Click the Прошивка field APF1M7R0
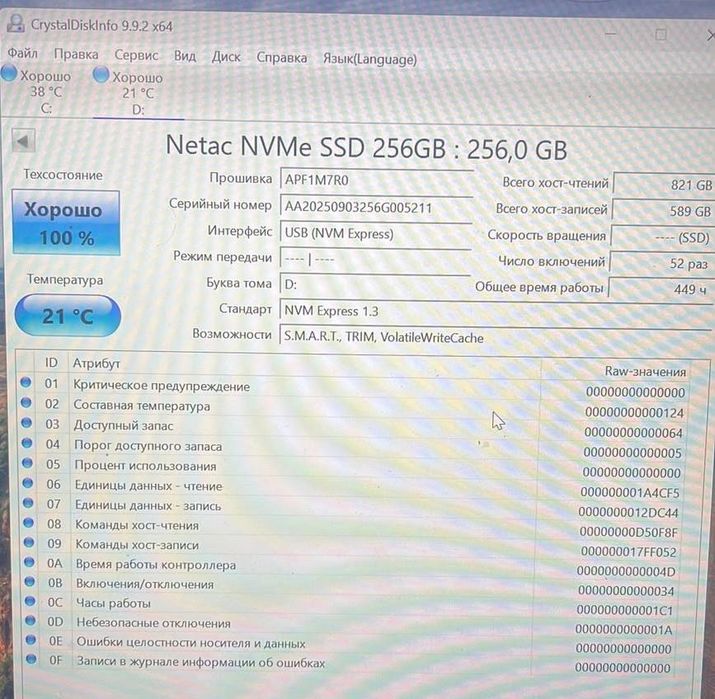Viewport: 715px width, 699px height. point(376,180)
